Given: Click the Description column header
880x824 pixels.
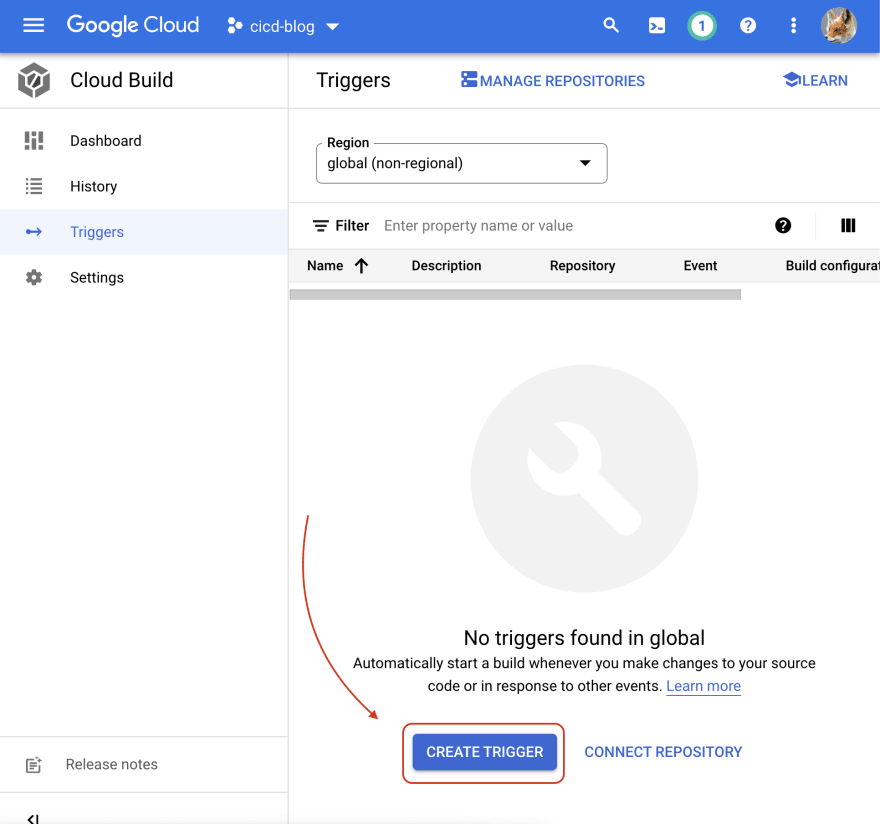Looking at the screenshot, I should [446, 265].
